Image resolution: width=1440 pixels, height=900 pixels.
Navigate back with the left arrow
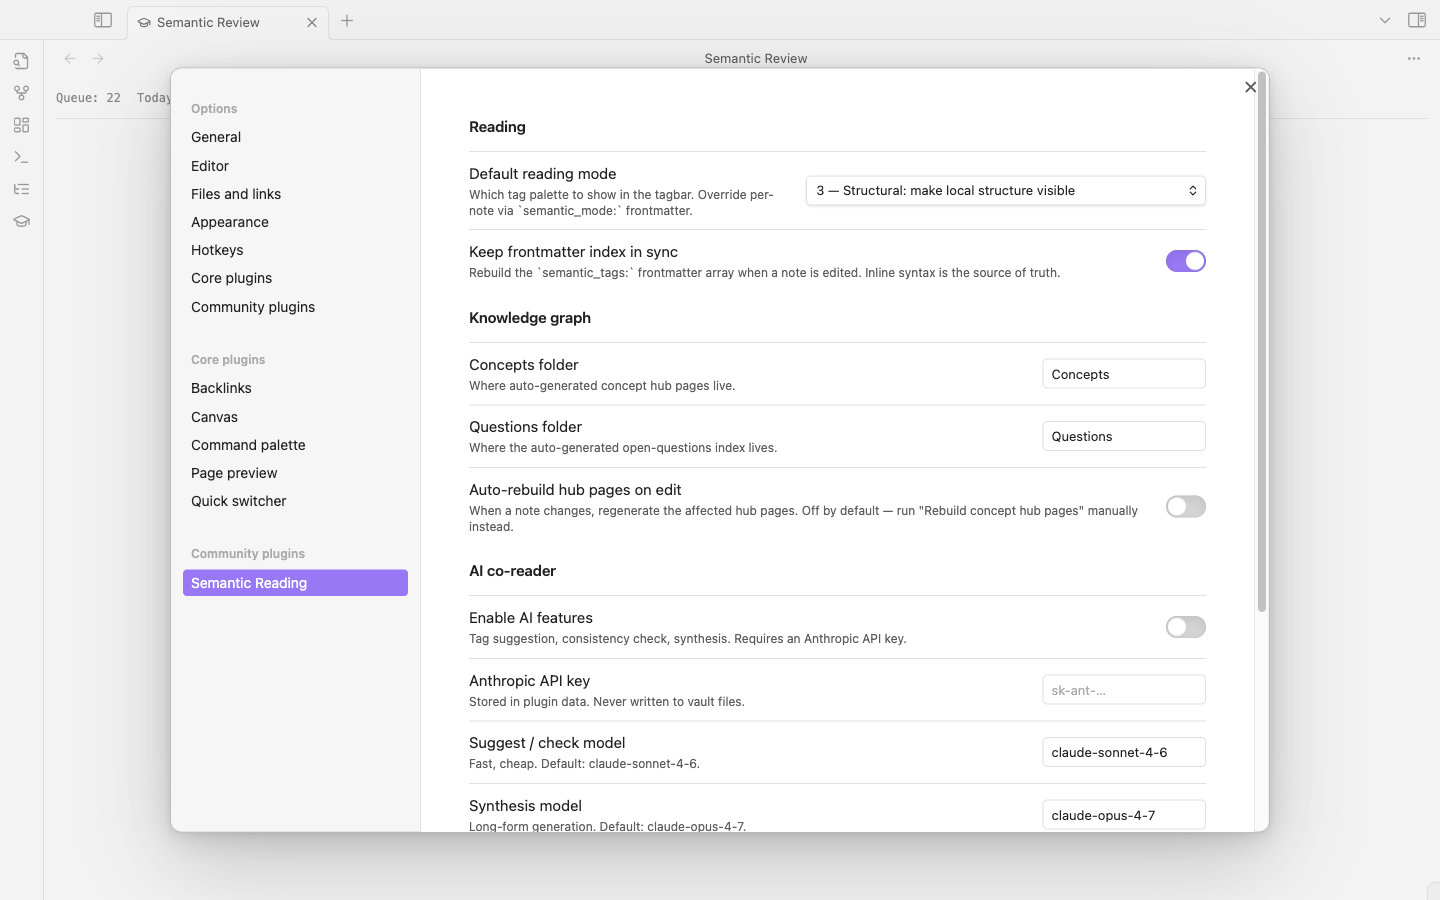point(70,58)
